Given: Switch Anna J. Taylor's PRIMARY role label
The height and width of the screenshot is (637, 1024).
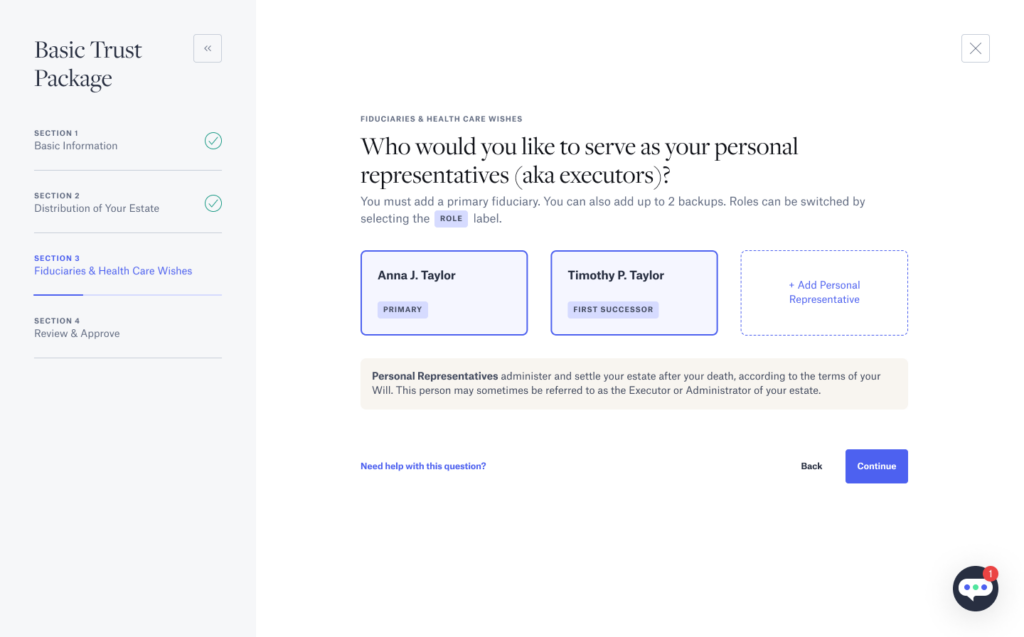Looking at the screenshot, I should click(402, 309).
